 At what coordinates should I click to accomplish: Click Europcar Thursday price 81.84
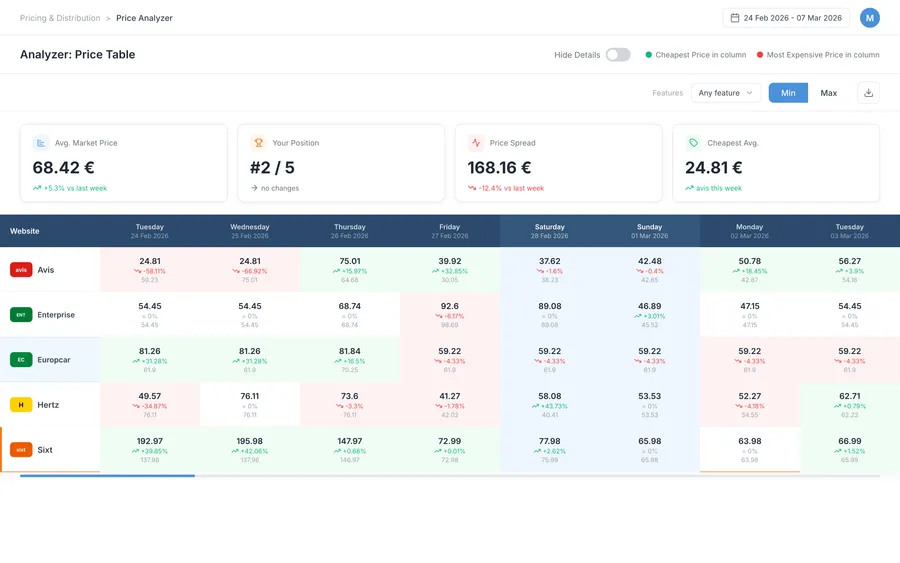350,351
